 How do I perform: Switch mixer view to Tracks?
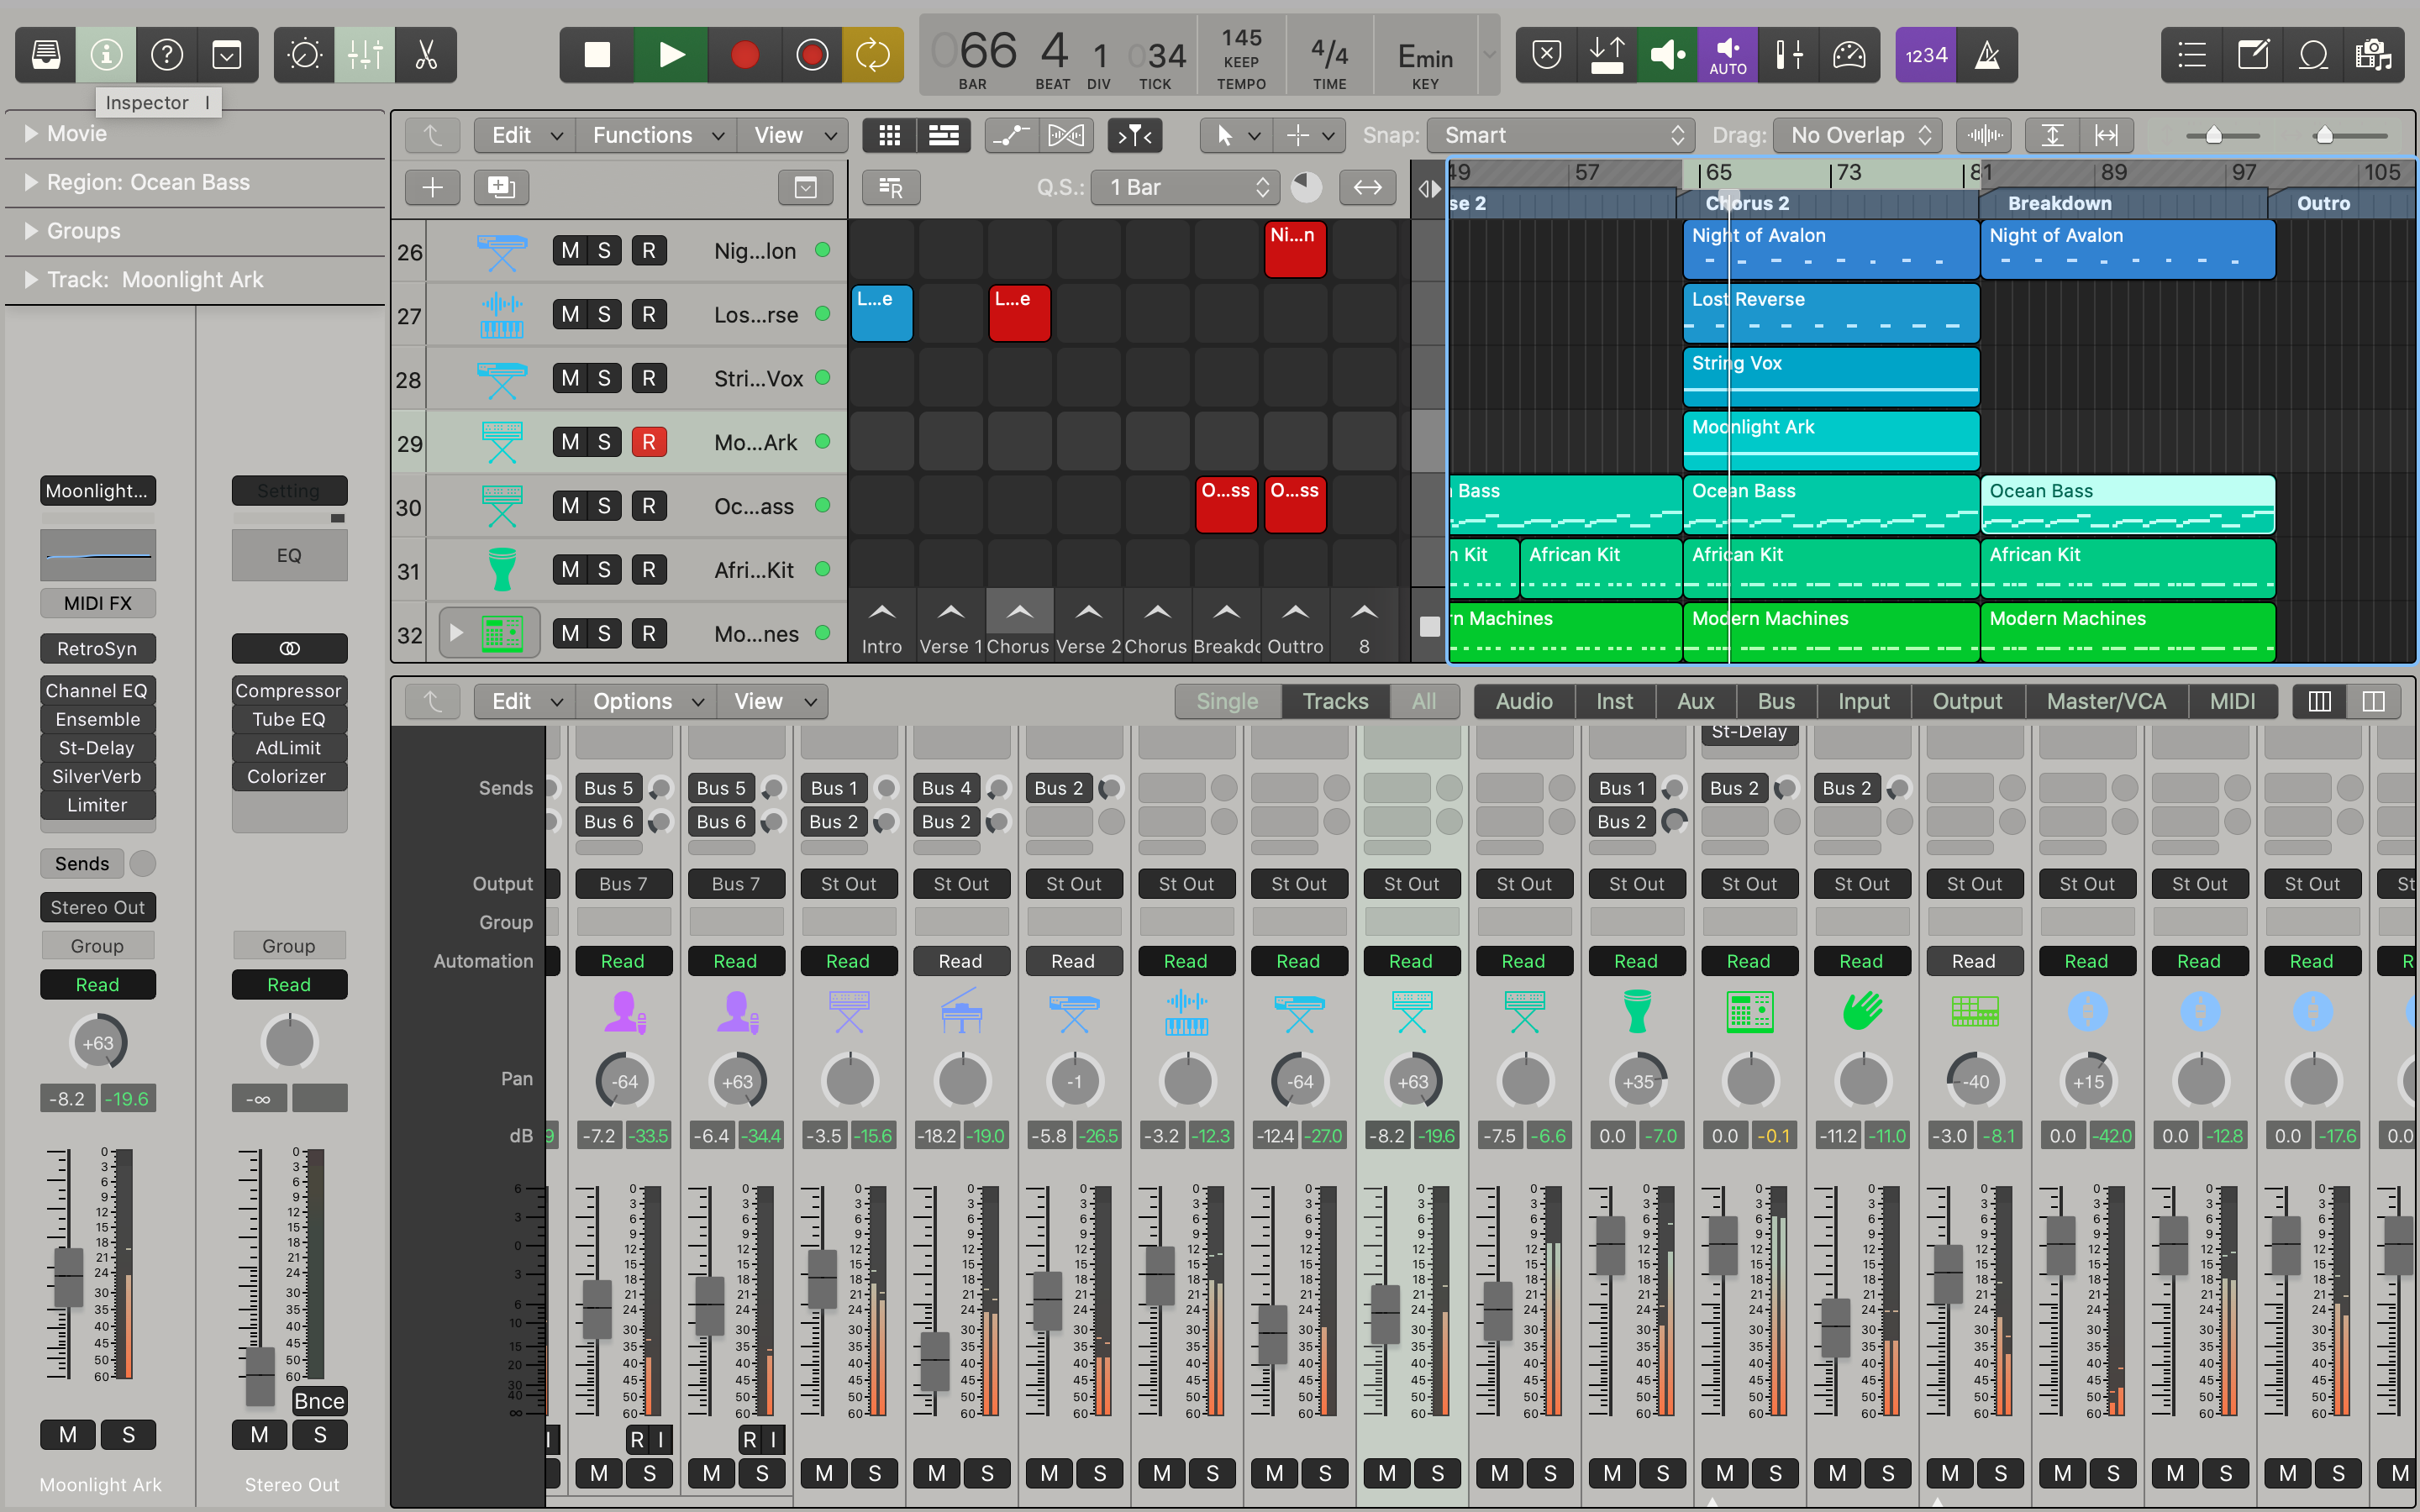click(x=1334, y=701)
